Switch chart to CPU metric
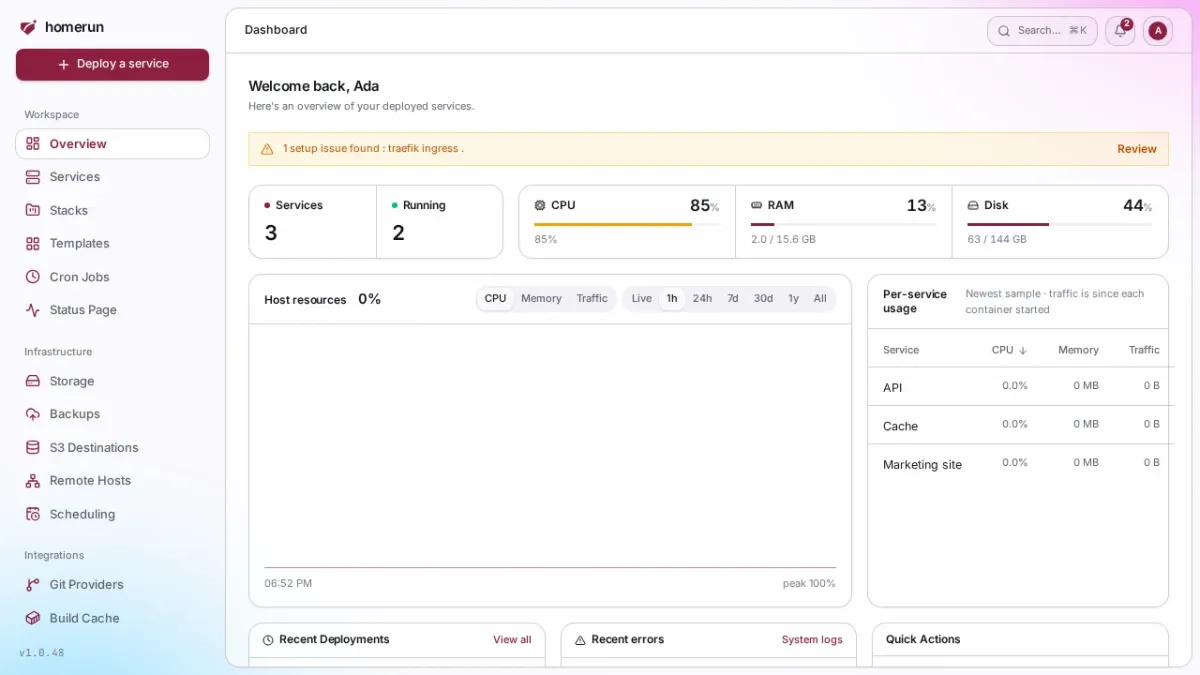Image resolution: width=1200 pixels, height=675 pixels. coord(495,299)
